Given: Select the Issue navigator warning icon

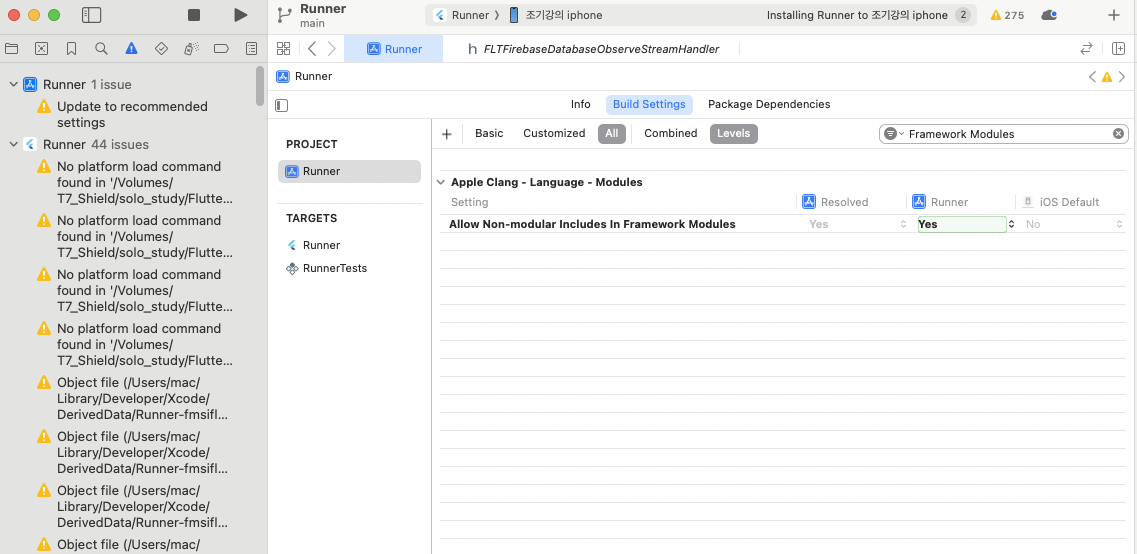Looking at the screenshot, I should tap(131, 49).
